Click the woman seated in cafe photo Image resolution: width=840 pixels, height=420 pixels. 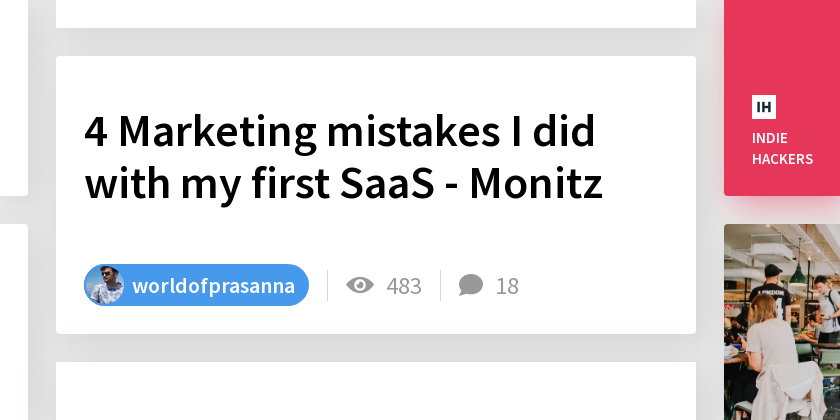tap(769, 356)
